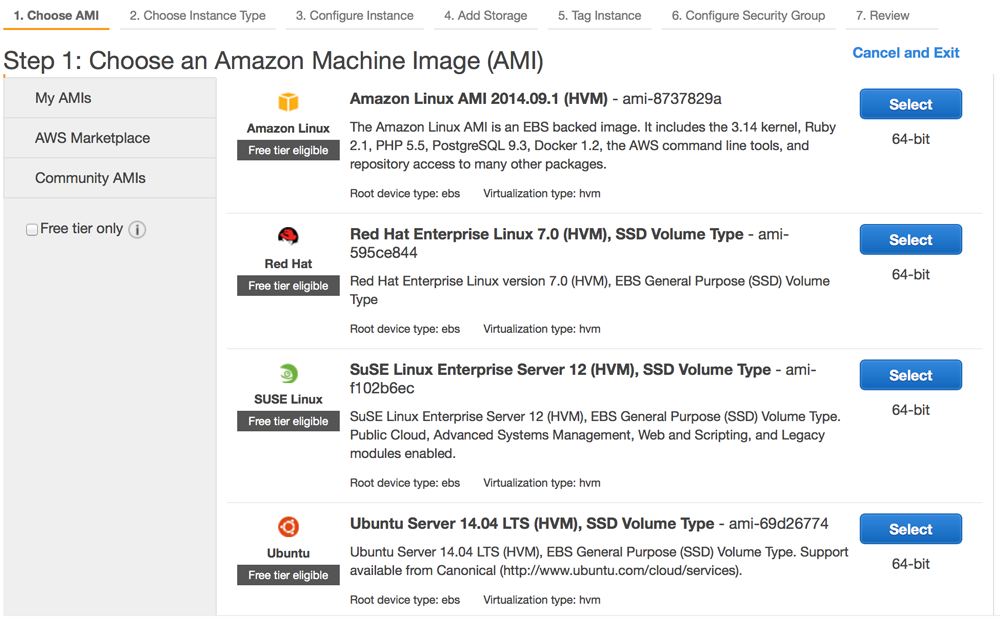Viewport: 1000px width, 624px height.
Task: Go to the Configure Instance step
Action: (354, 15)
